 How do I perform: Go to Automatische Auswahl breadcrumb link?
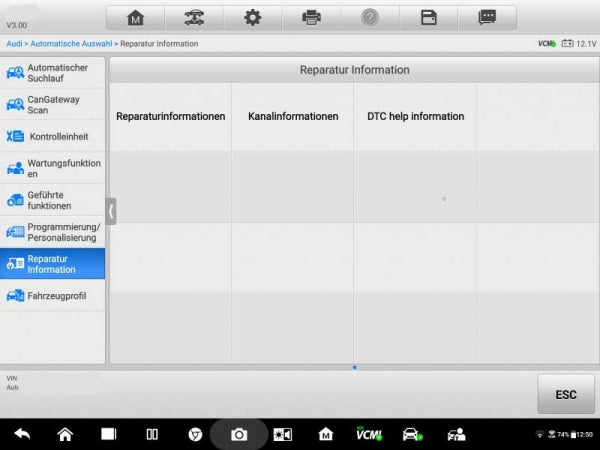(x=71, y=44)
